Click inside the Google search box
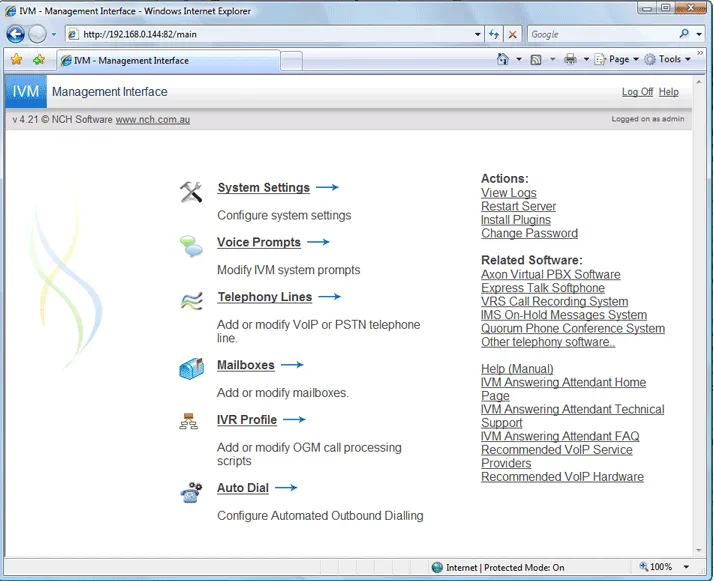Screen dimensions: 714x581 point(603,34)
